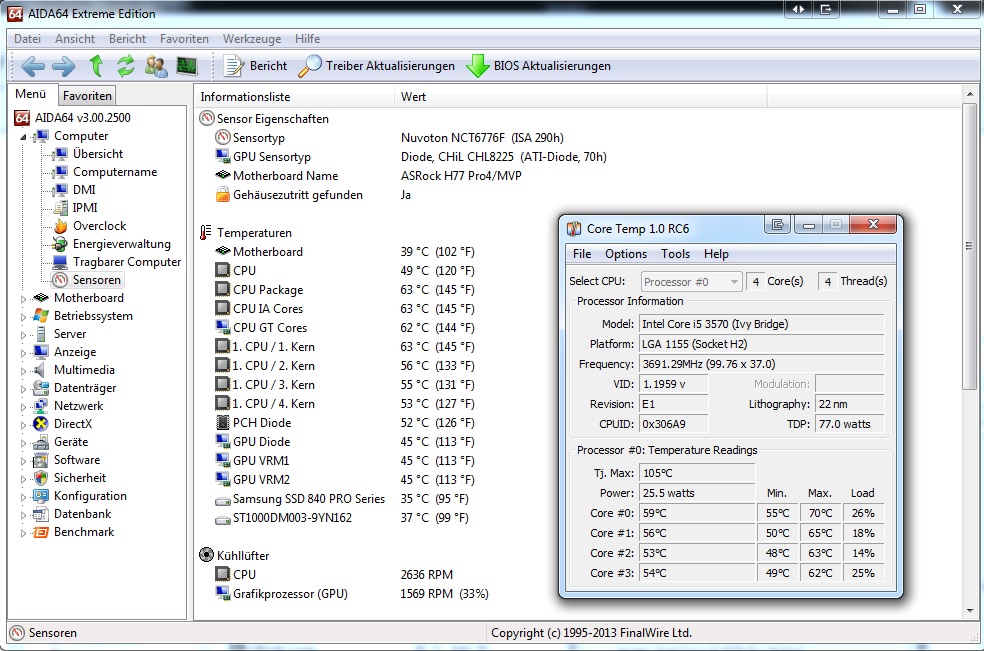Image resolution: width=984 pixels, height=651 pixels.
Task: Go back with the blue left arrow
Action: click(x=33, y=66)
